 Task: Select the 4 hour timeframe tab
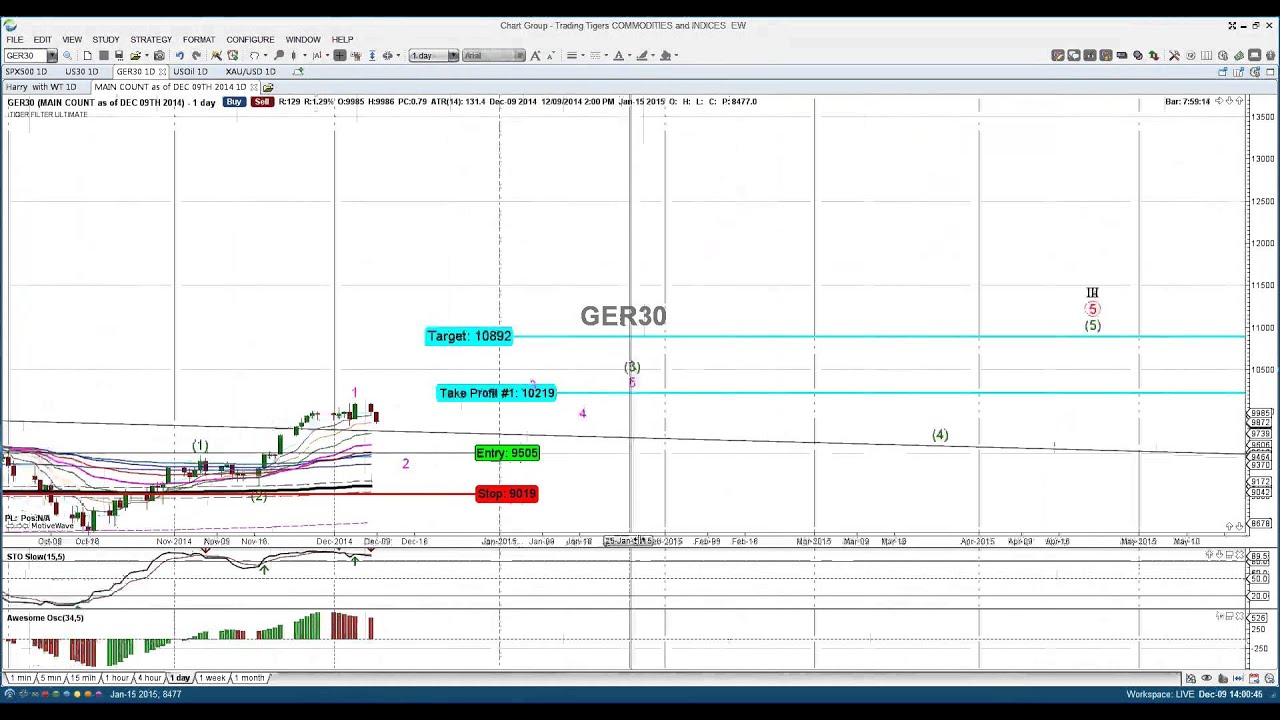(149, 678)
